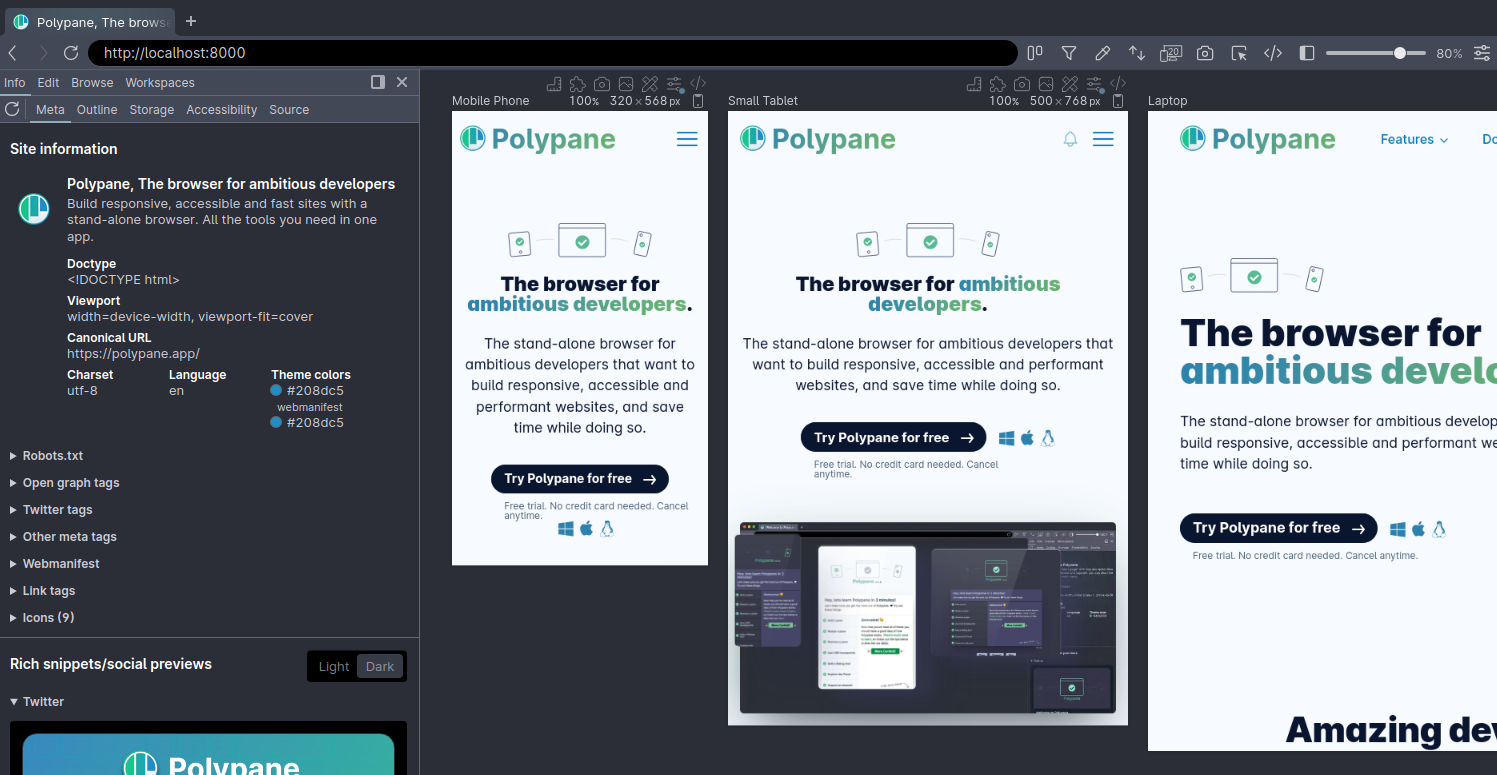Click the camera icon above Mobile Phone pane

[x=602, y=84]
